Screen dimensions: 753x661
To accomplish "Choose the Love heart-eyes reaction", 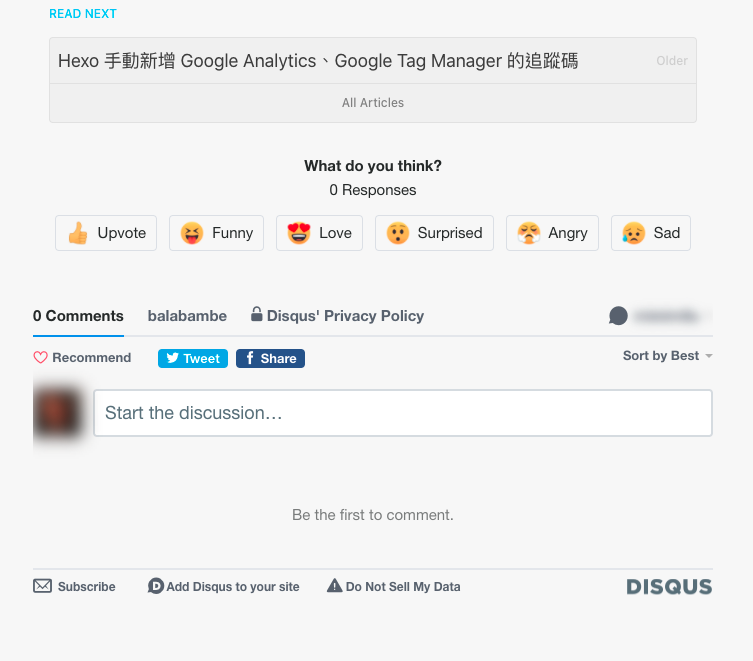I will (x=319, y=233).
